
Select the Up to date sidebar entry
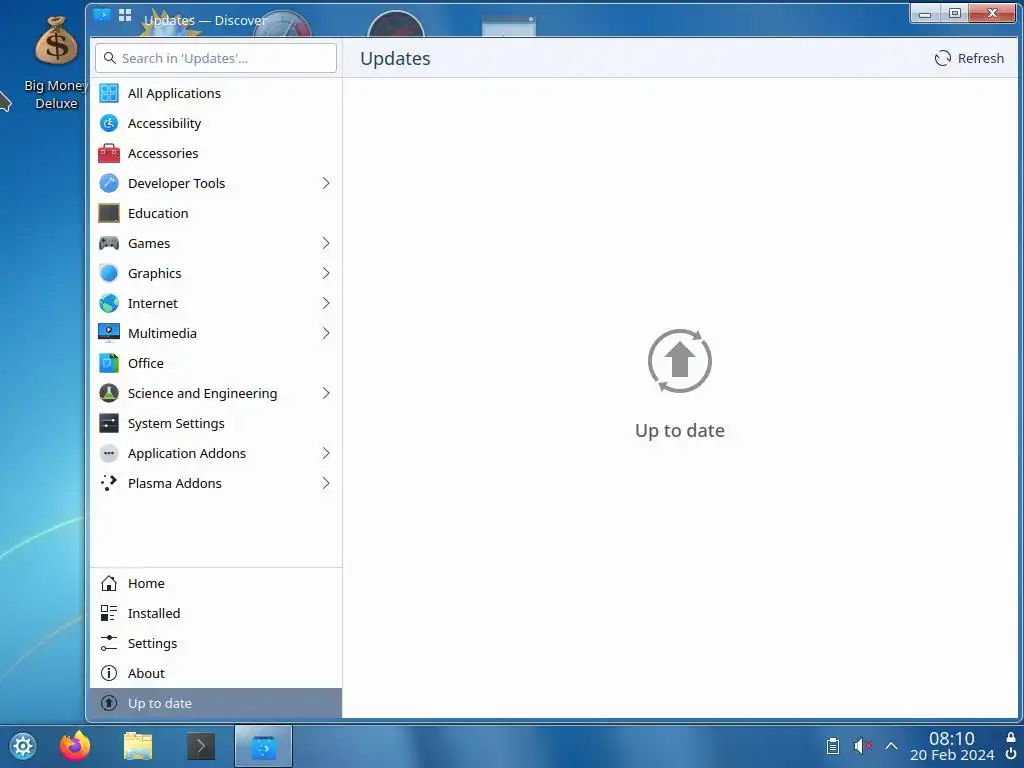tap(216, 703)
